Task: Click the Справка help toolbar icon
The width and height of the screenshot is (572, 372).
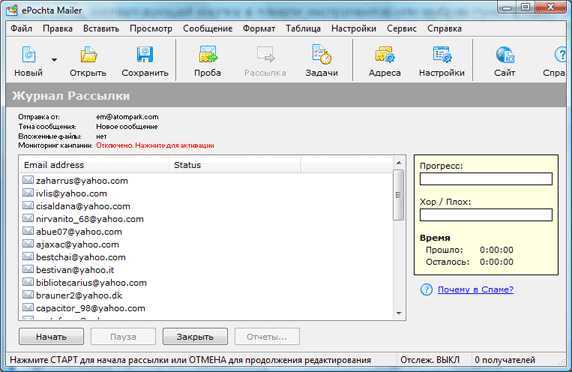Action: click(x=562, y=55)
